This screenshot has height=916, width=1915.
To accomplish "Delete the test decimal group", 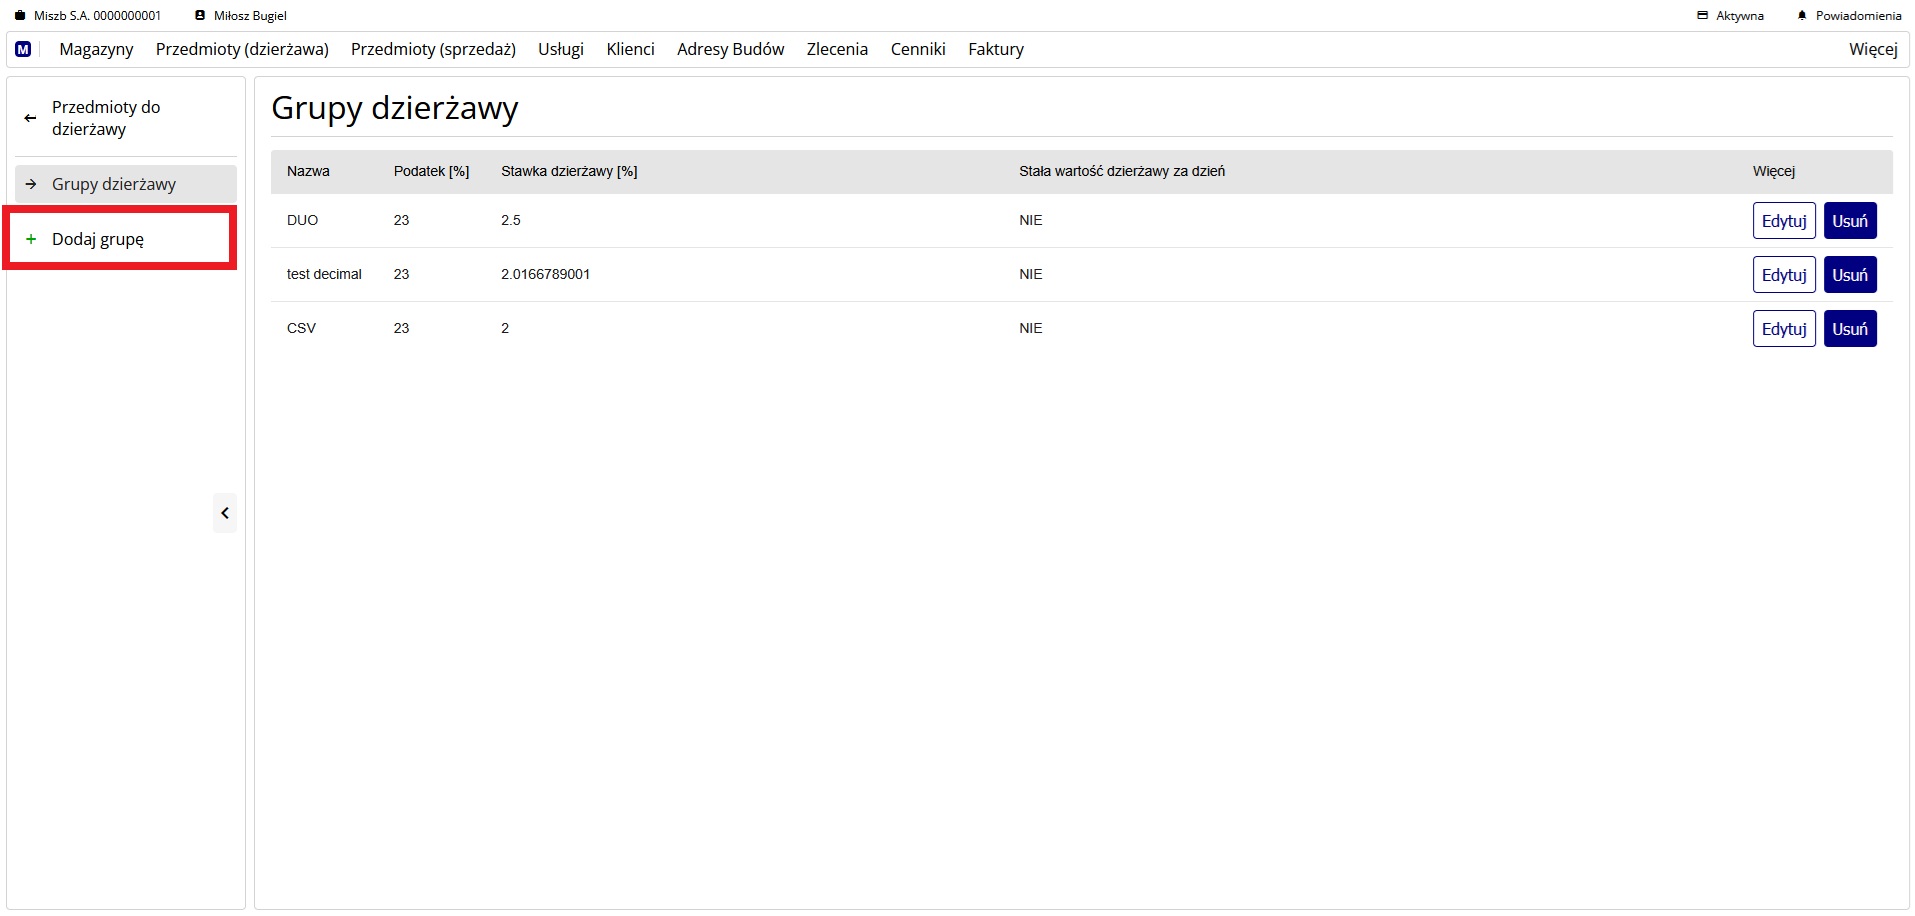I will [x=1849, y=275].
